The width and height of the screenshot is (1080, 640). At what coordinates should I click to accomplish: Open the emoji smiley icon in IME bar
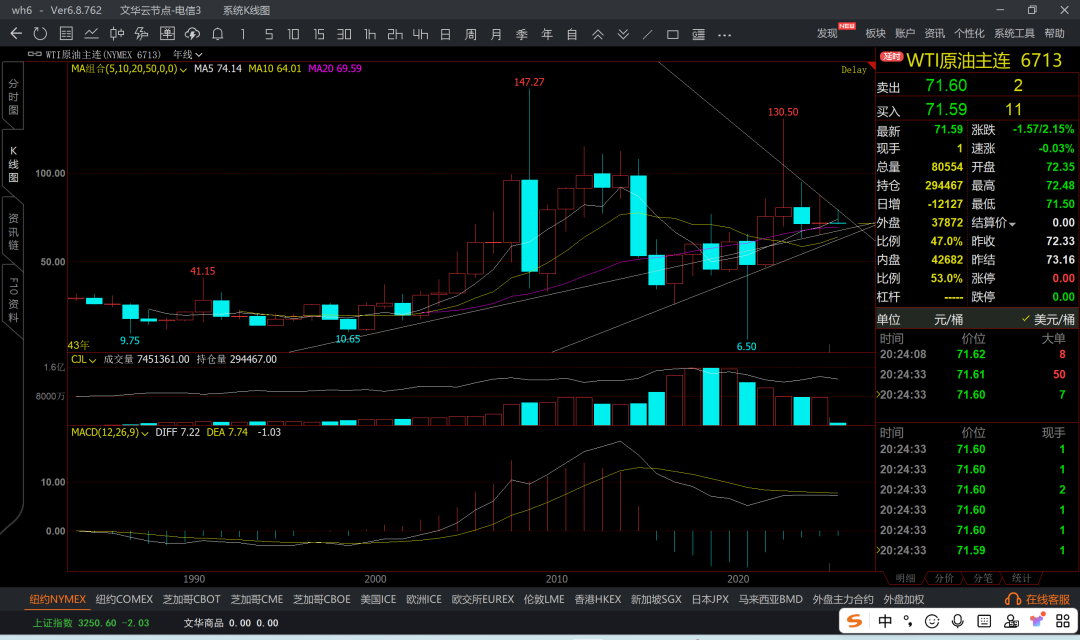(932, 621)
